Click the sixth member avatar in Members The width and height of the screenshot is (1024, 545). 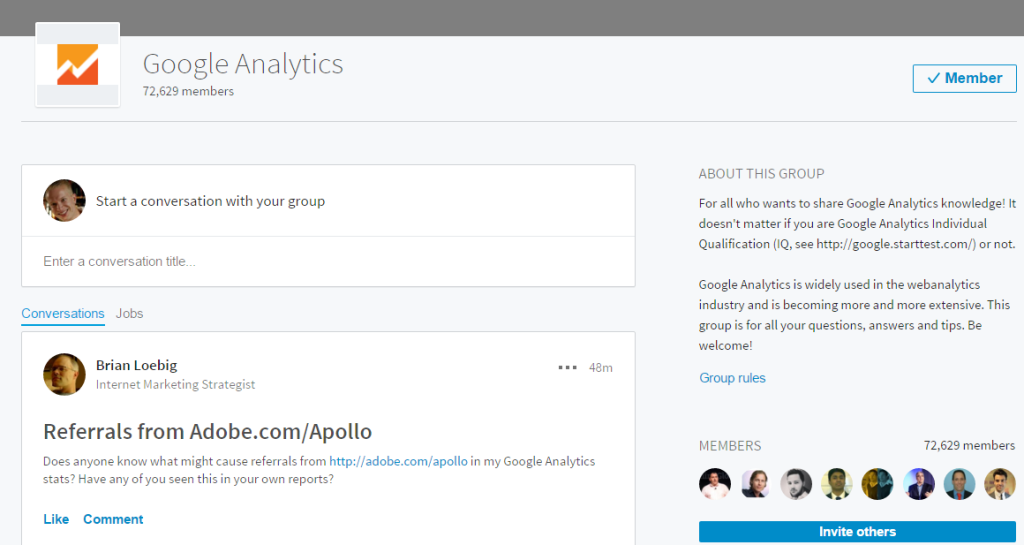pyautogui.click(x=918, y=484)
